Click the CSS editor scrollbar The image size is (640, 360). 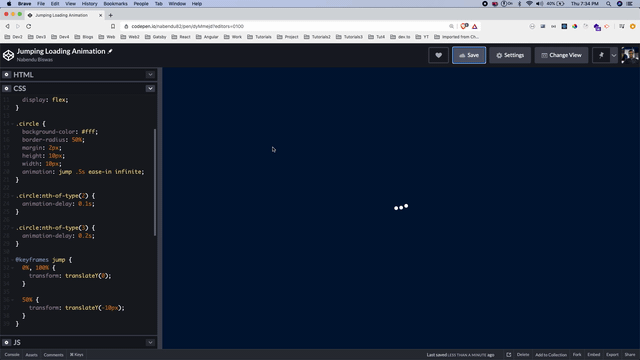[x=155, y=182]
